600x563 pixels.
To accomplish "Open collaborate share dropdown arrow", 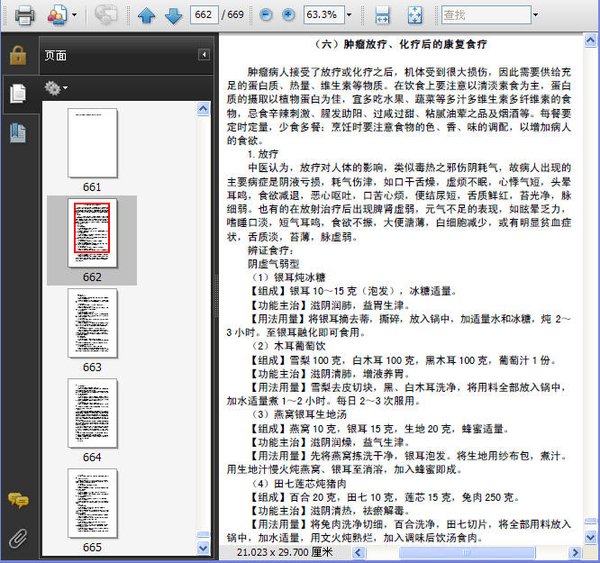I will (x=74, y=15).
